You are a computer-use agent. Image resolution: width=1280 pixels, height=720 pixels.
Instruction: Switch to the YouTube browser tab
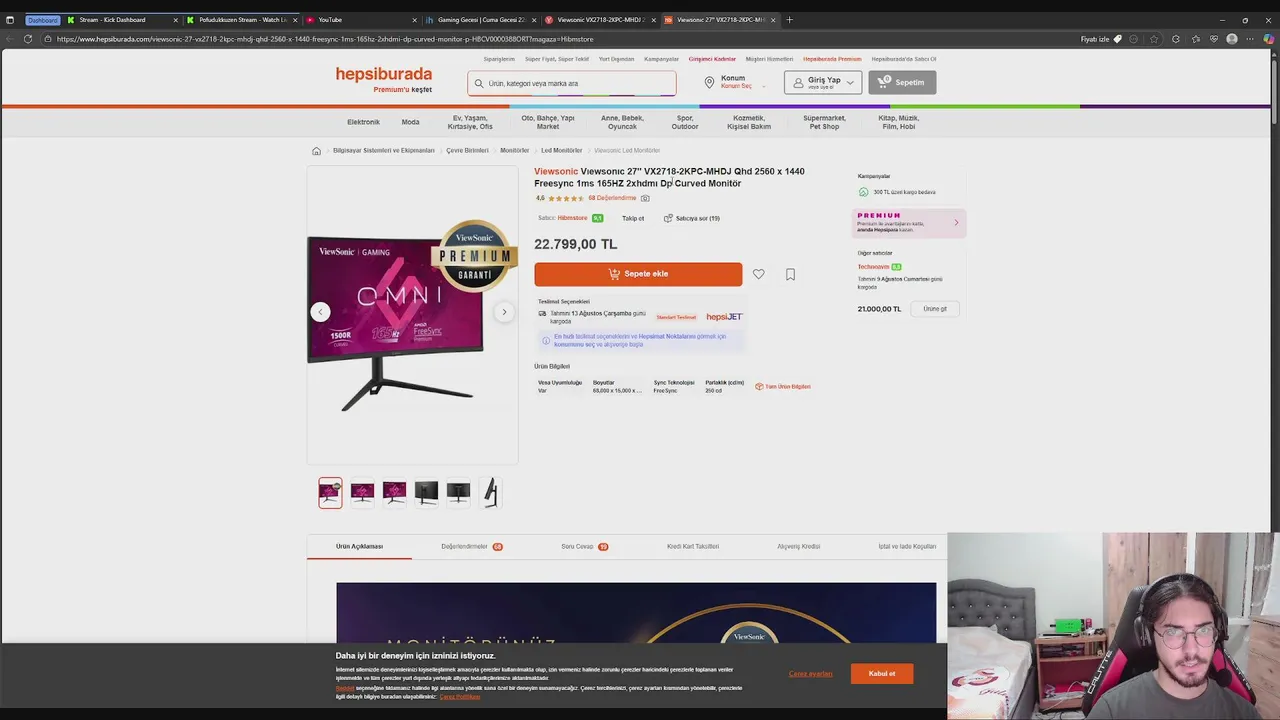[x=360, y=20]
